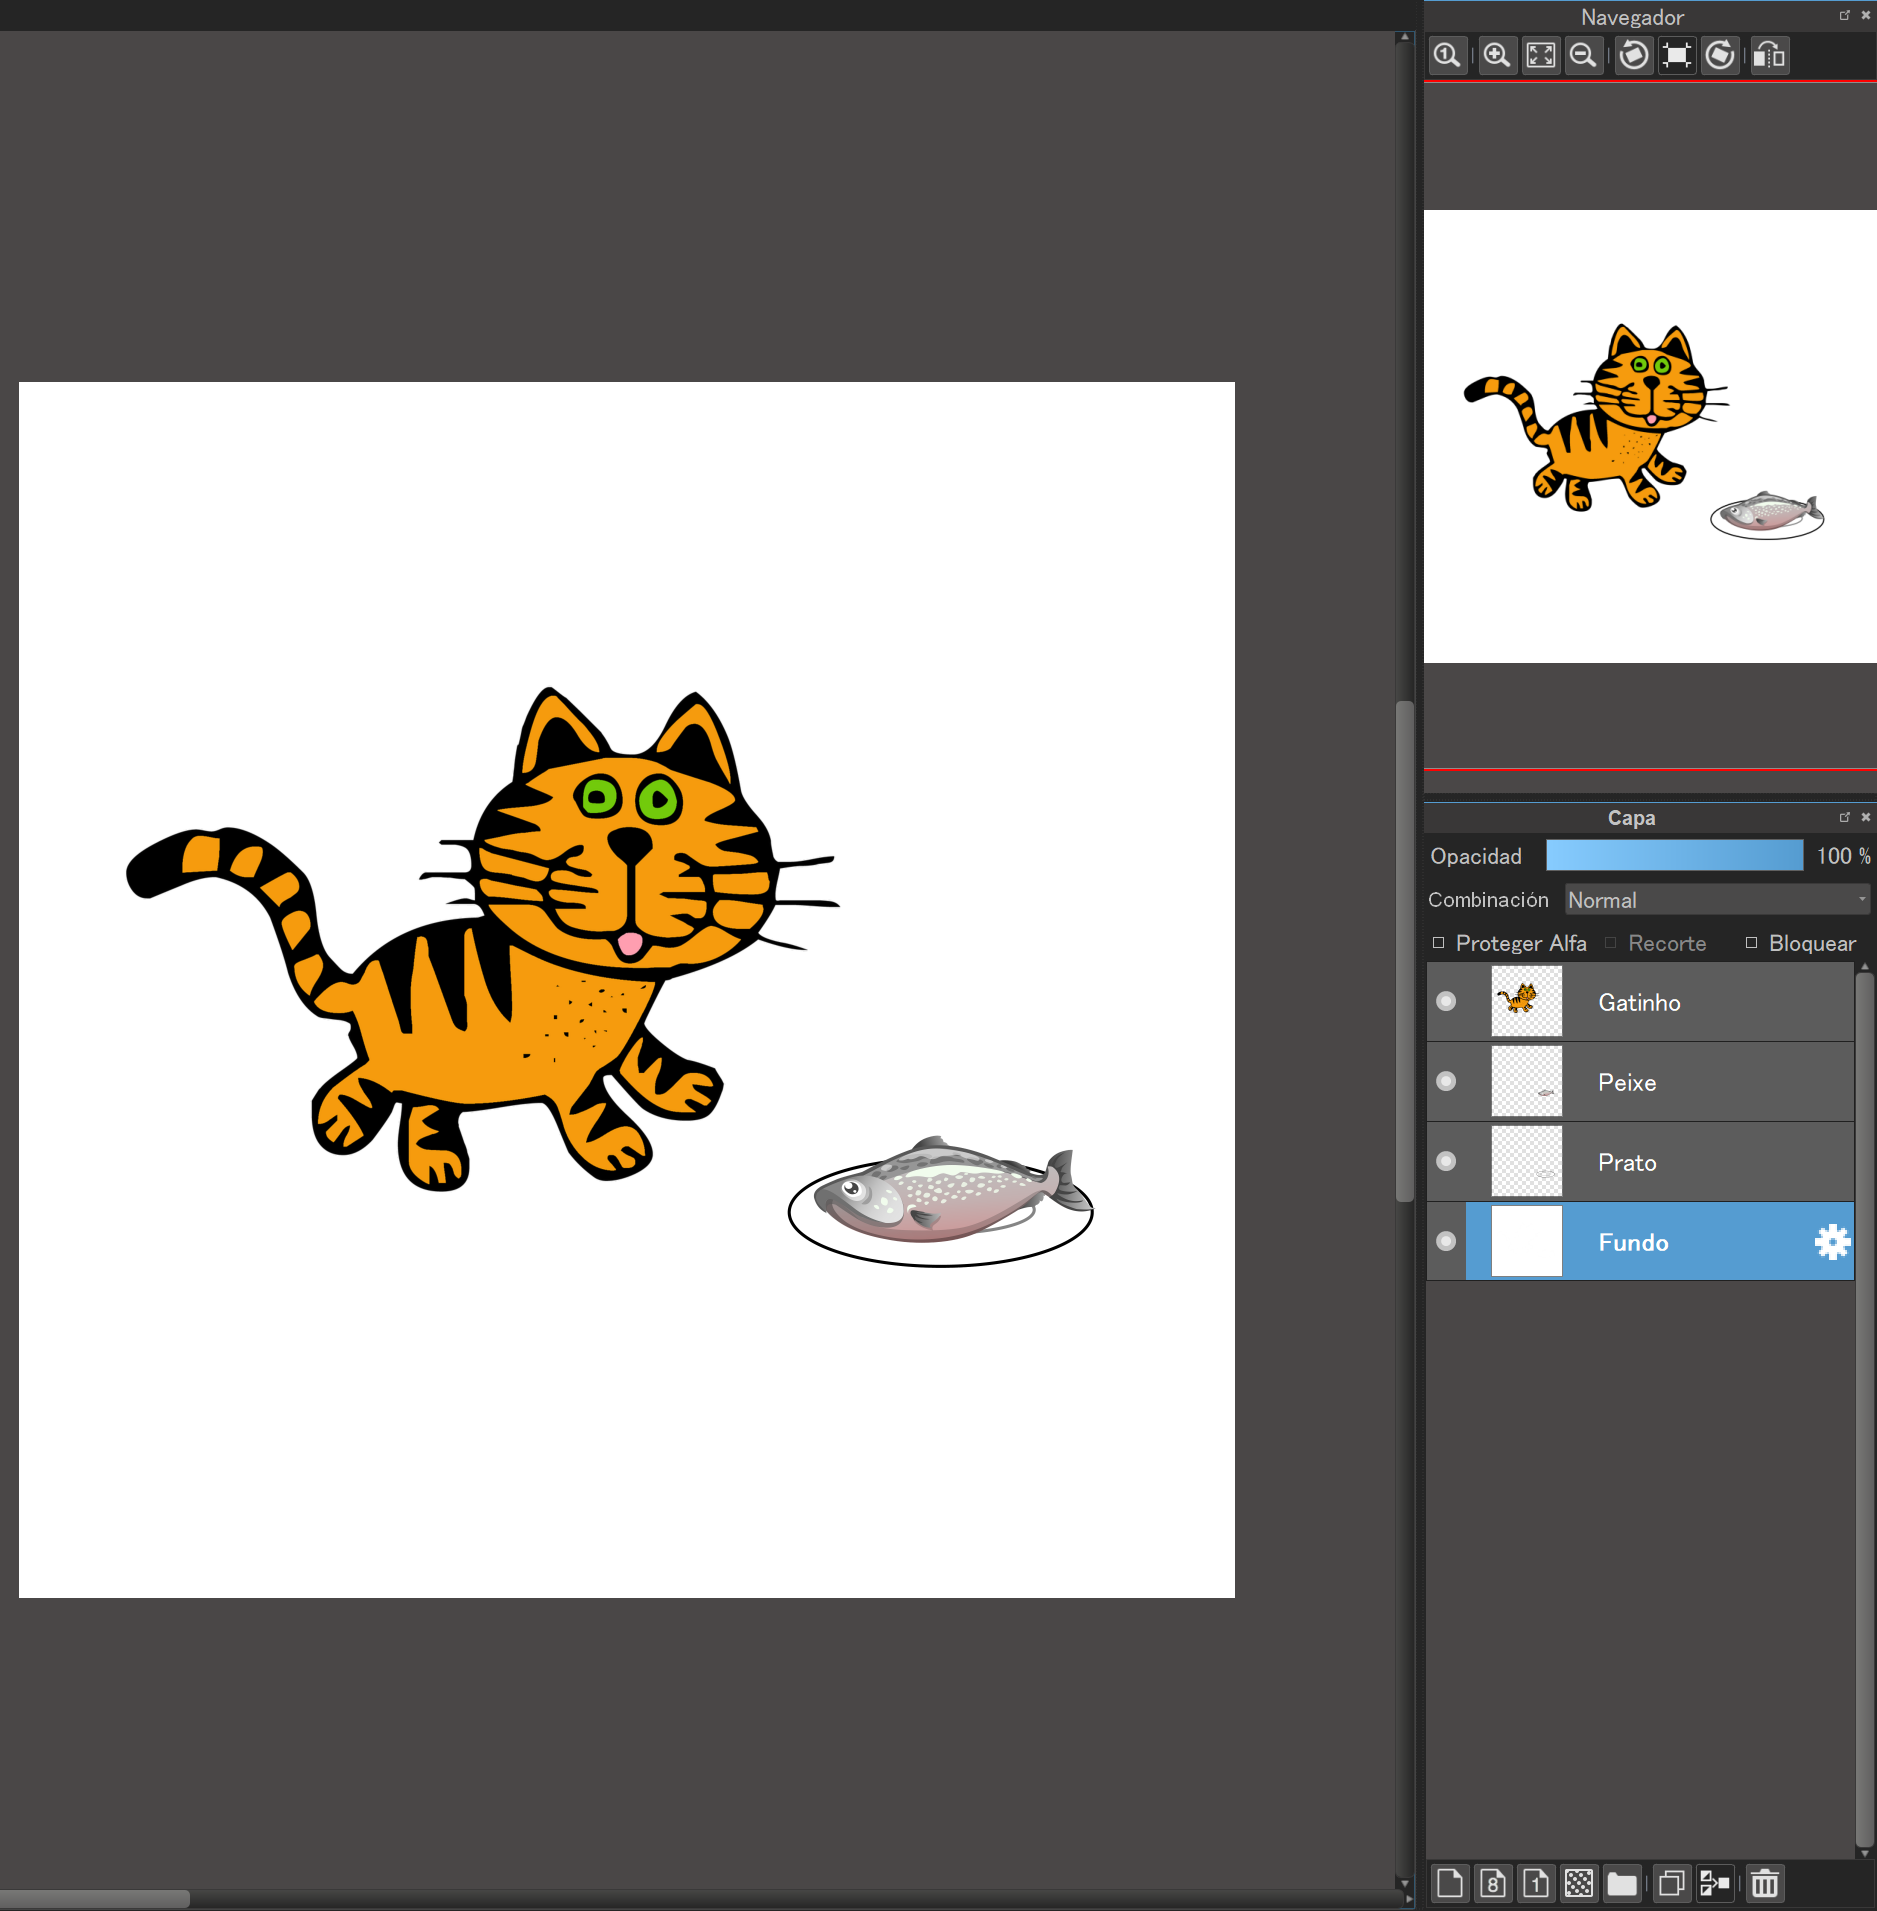1877x1911 pixels.
Task: Delete the selected layer with trash icon
Action: (1765, 1884)
